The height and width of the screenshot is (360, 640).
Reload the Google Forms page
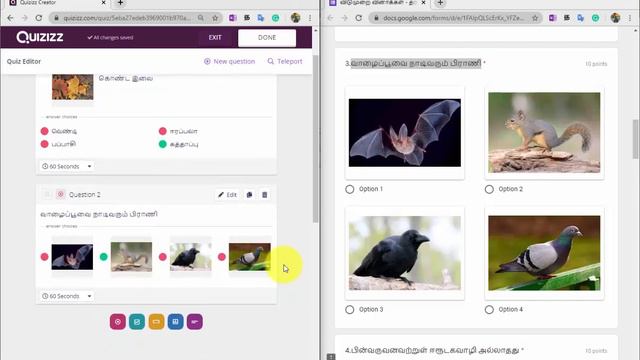[359, 18]
